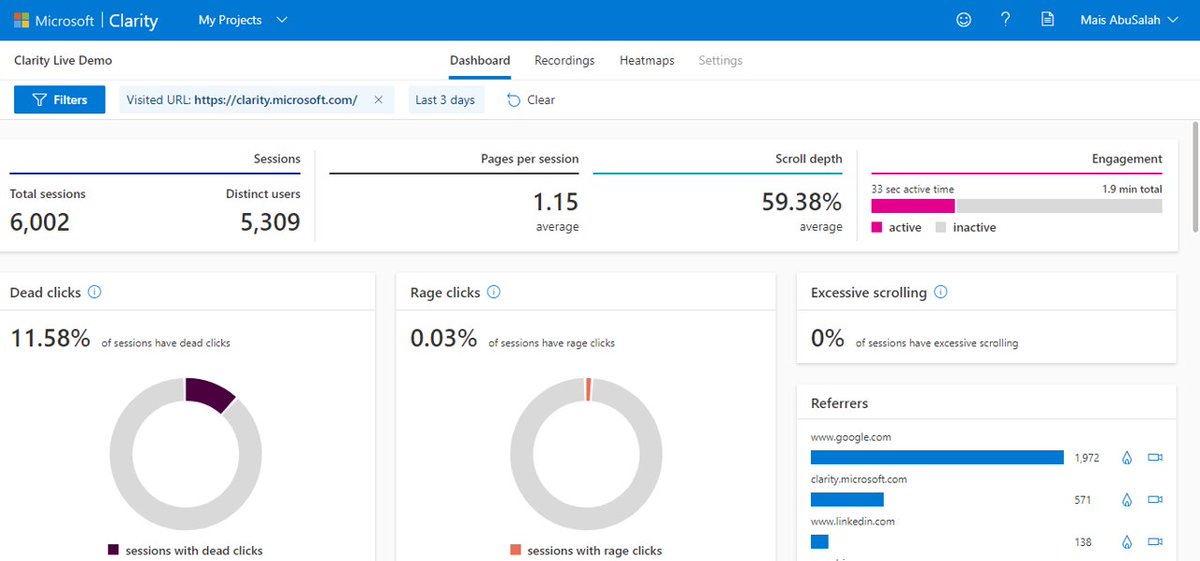Click the Filters button
1200x561 pixels.
click(x=59, y=100)
